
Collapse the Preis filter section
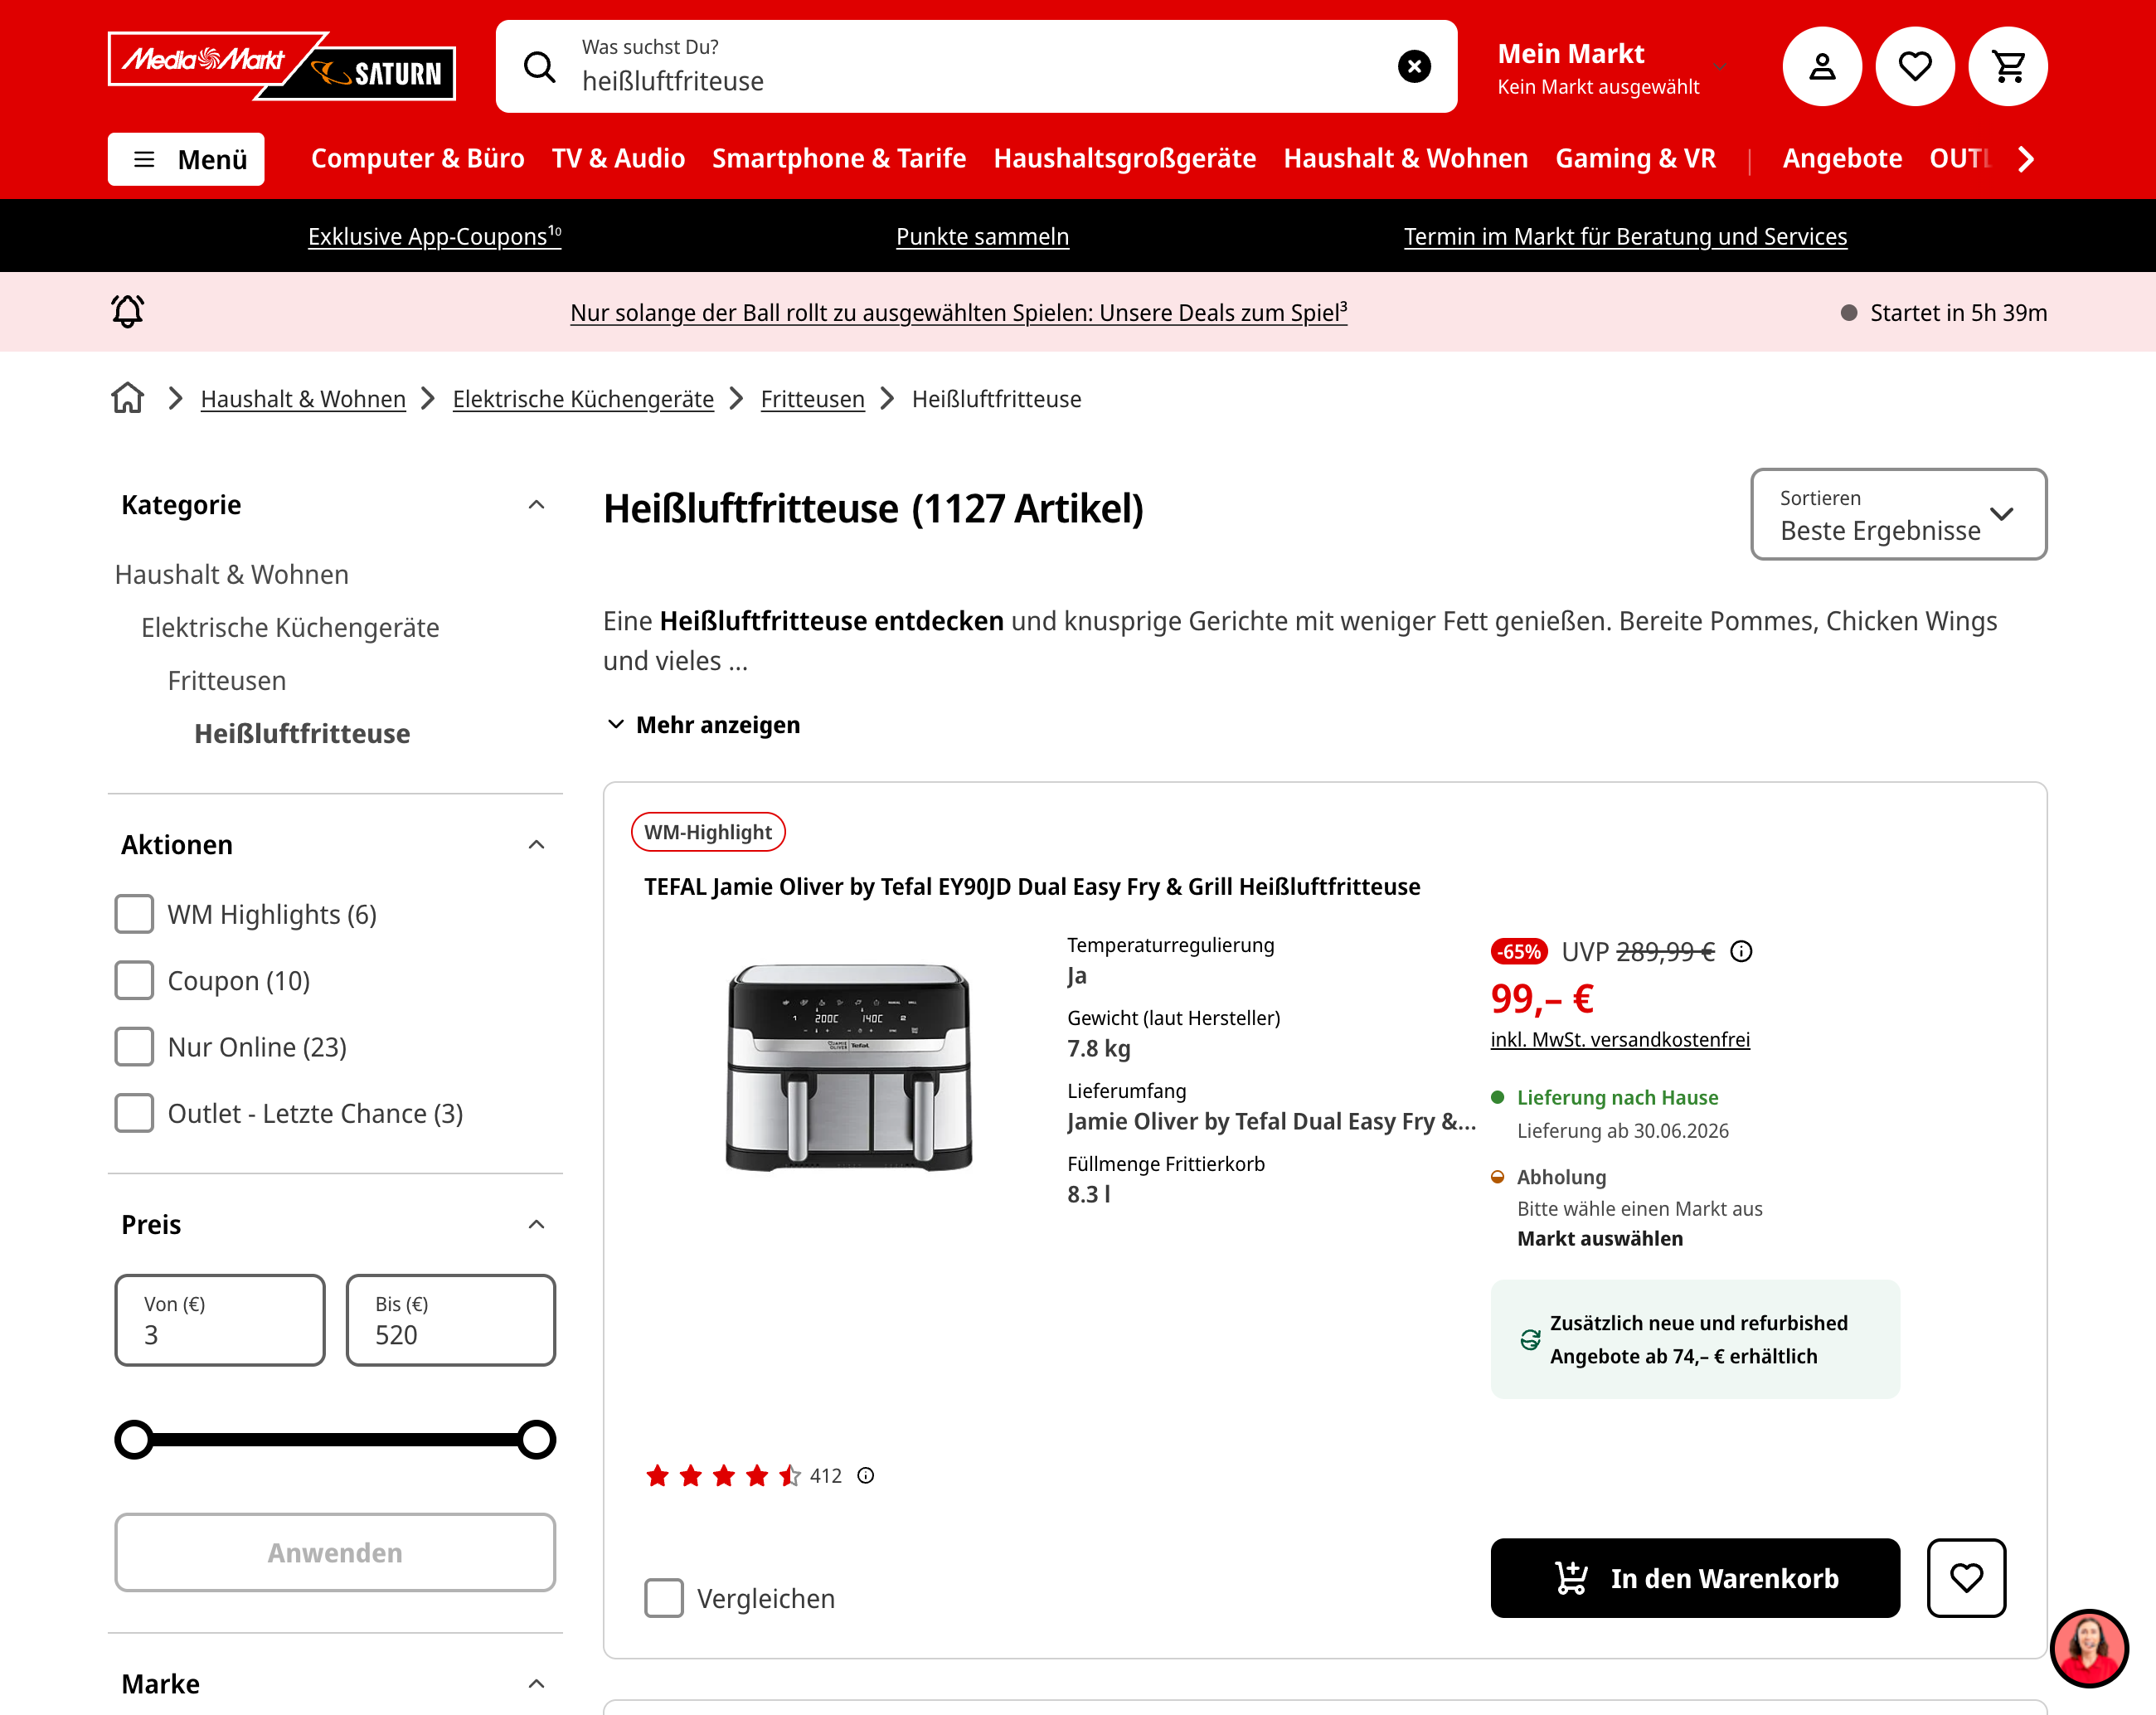point(536,1225)
